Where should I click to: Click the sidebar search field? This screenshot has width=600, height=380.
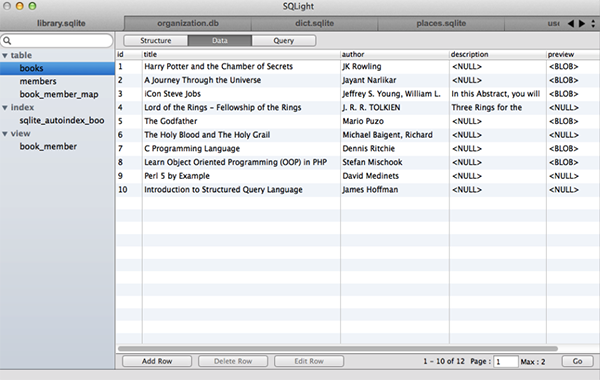(x=57, y=41)
